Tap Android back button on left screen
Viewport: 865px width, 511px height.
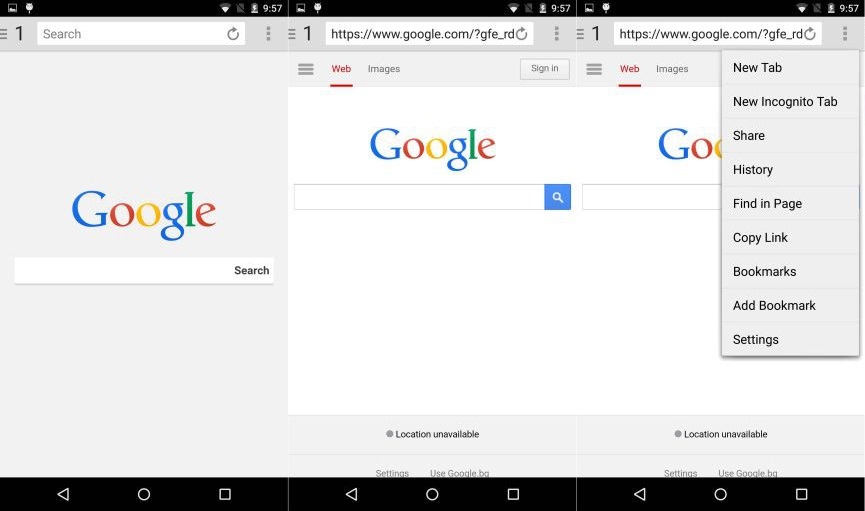point(63,494)
